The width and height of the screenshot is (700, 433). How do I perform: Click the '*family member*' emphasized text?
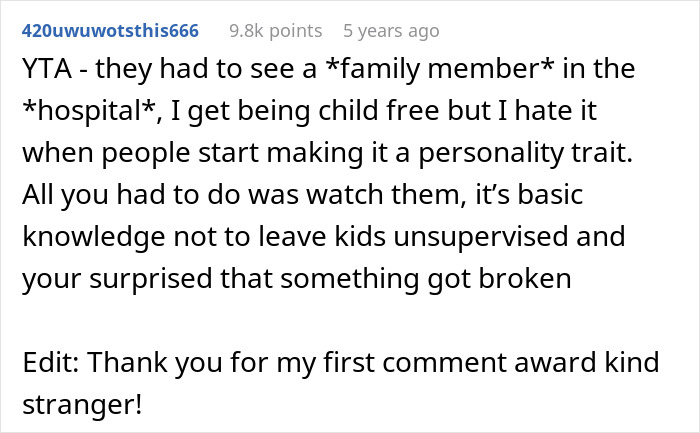[x=468, y=70]
